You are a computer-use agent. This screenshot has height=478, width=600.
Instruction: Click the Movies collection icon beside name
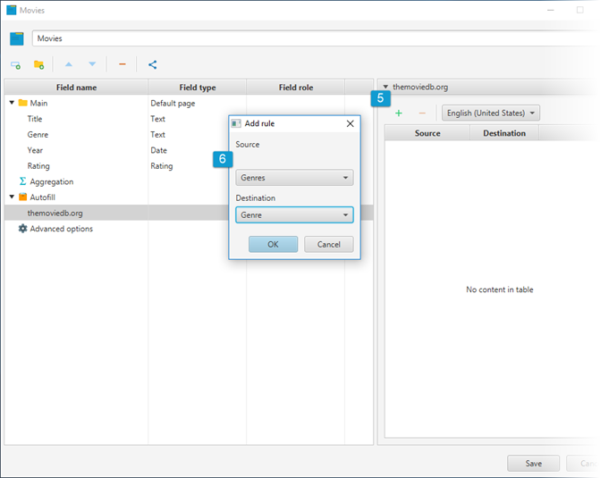[x=16, y=39]
